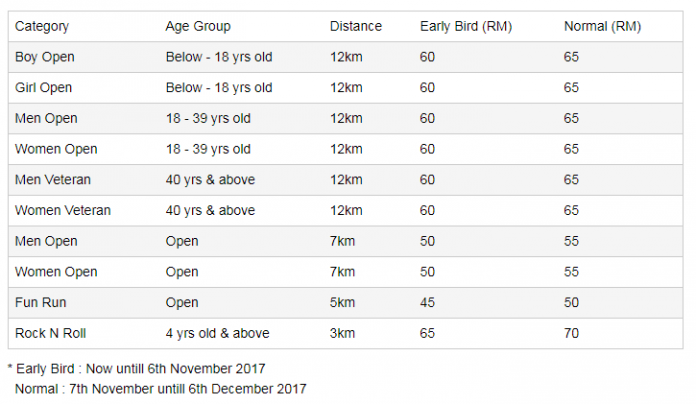Click the Women Veteran row label
The image size is (696, 404).
pyautogui.click(x=63, y=210)
